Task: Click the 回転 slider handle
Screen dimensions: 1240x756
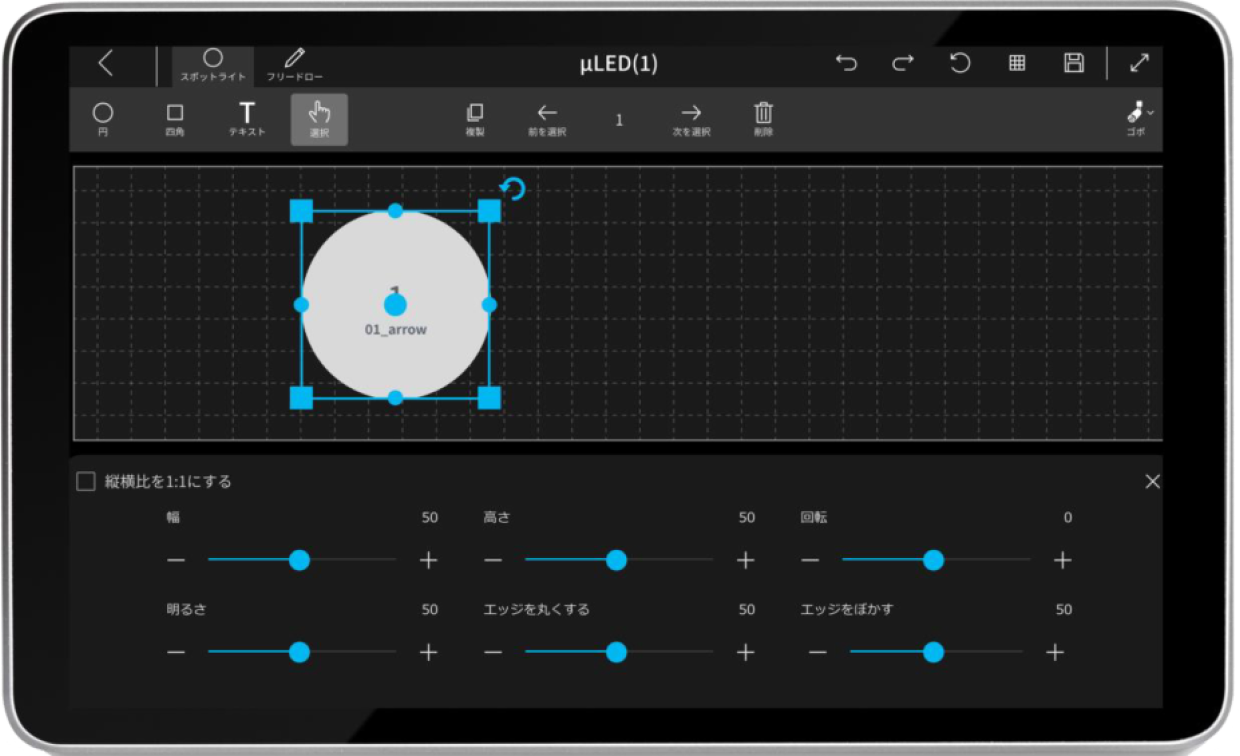Action: click(933, 560)
